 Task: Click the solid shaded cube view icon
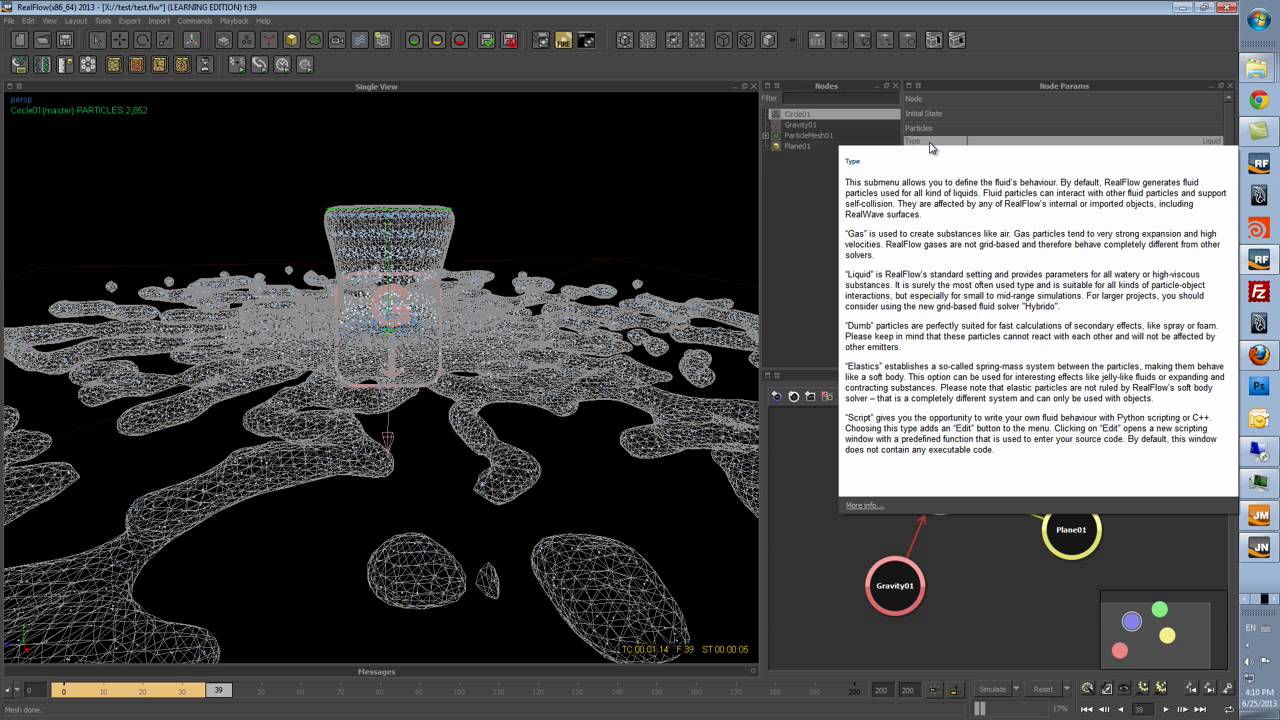point(769,40)
